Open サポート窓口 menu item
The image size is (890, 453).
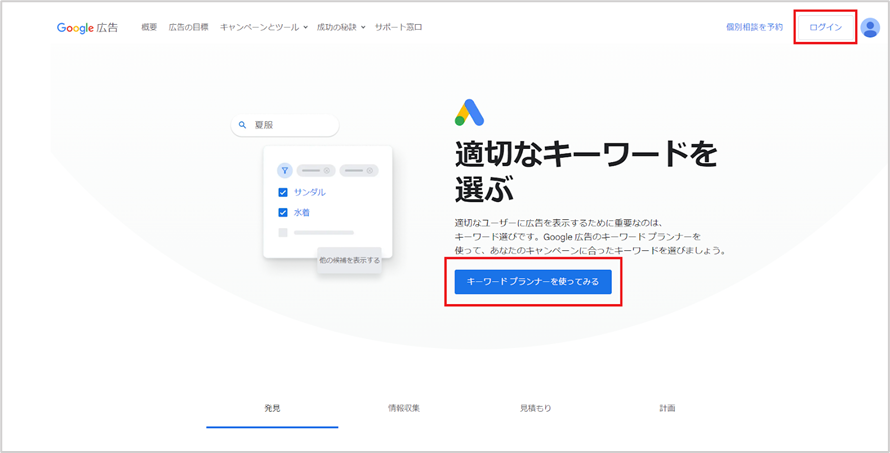click(398, 27)
